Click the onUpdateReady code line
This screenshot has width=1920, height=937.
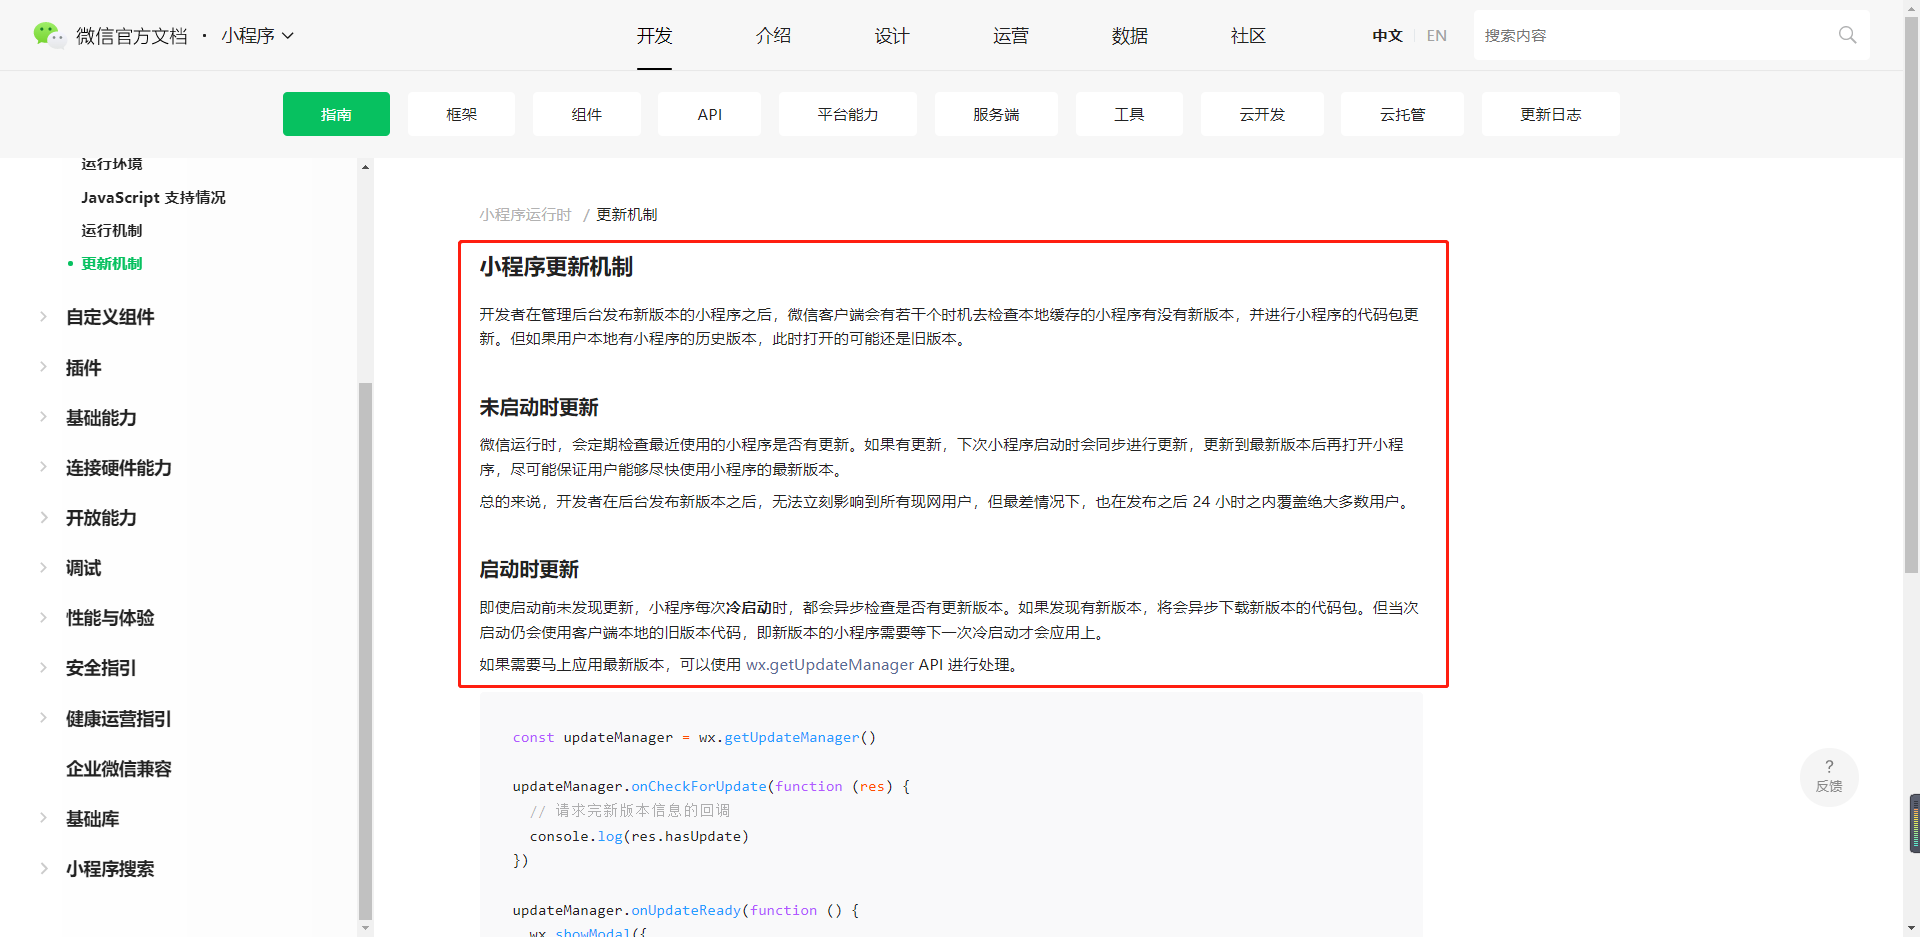[686, 911]
